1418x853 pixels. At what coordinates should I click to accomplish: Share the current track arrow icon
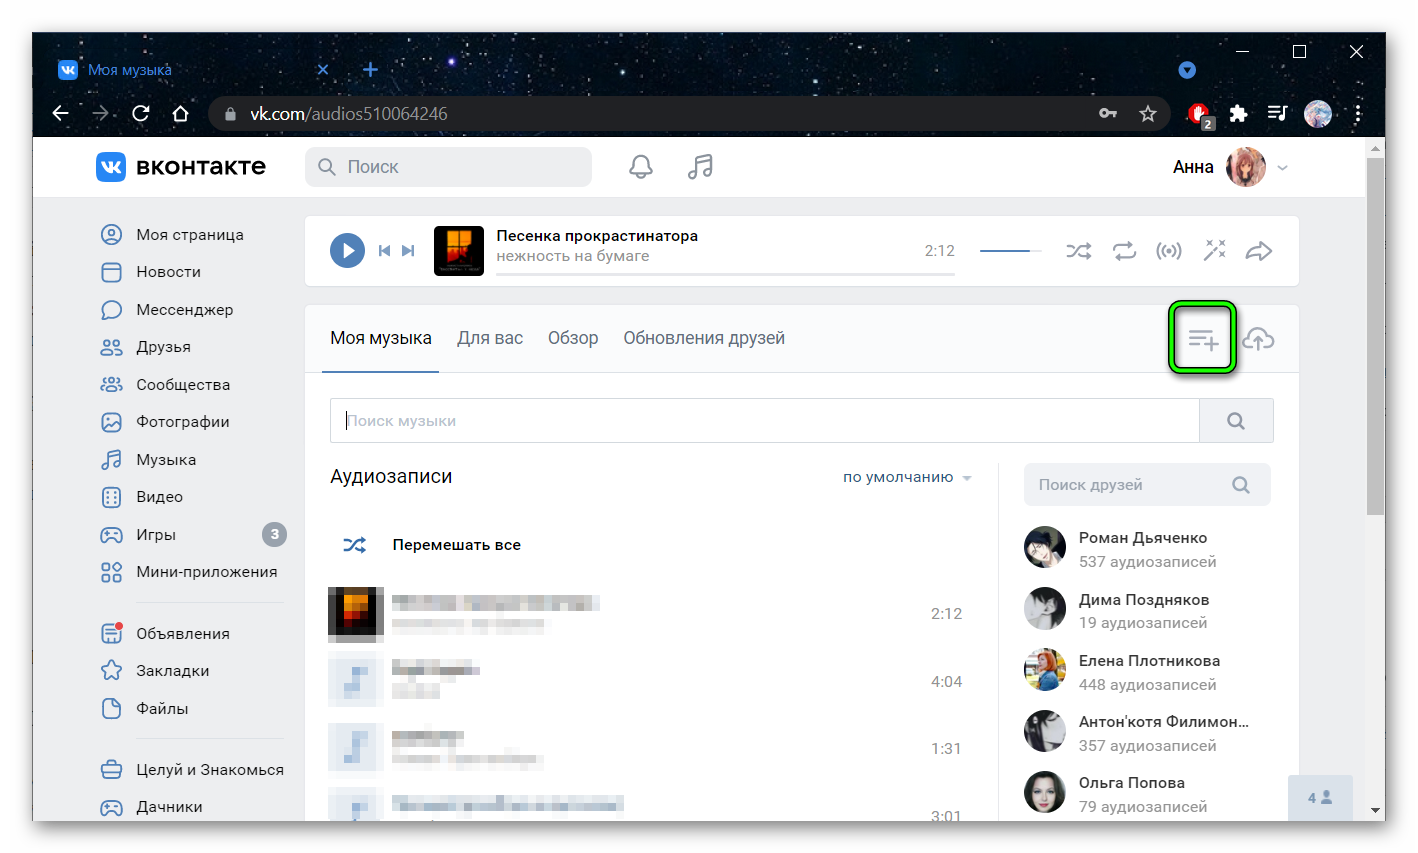[x=1259, y=251]
